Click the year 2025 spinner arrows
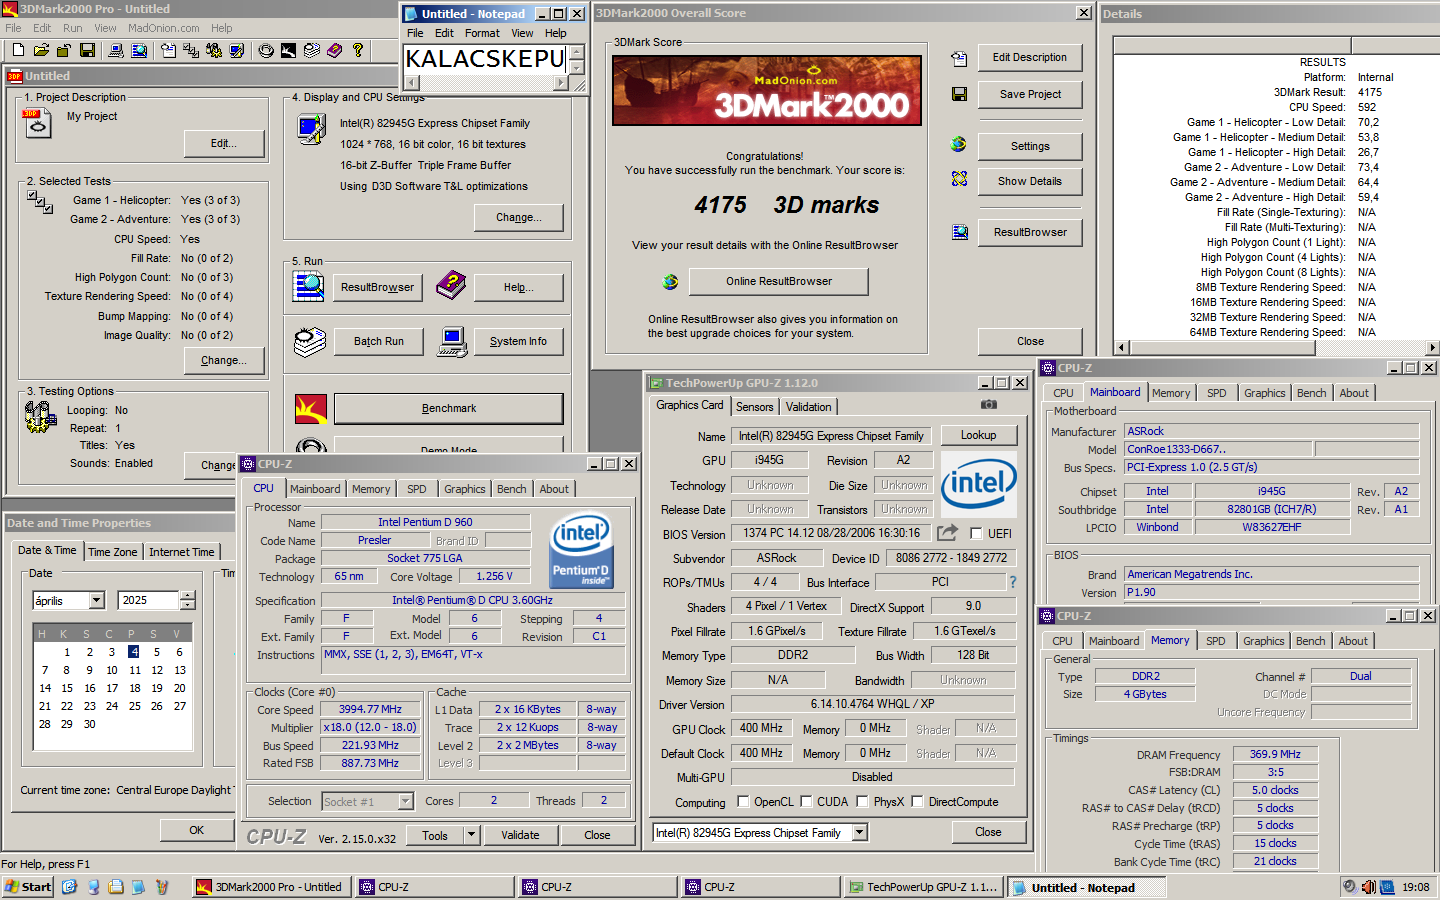This screenshot has height=900, width=1440. pos(187,600)
